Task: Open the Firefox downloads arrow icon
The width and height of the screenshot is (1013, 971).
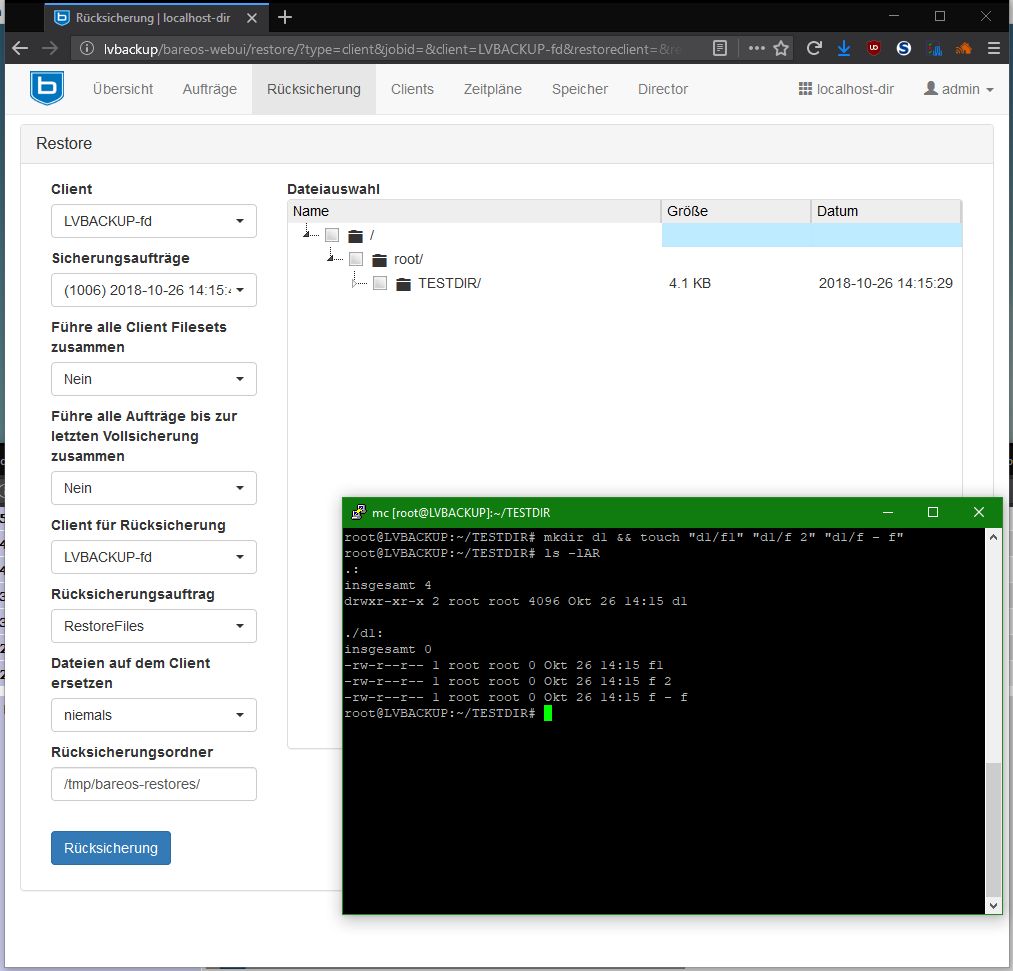Action: [843, 48]
